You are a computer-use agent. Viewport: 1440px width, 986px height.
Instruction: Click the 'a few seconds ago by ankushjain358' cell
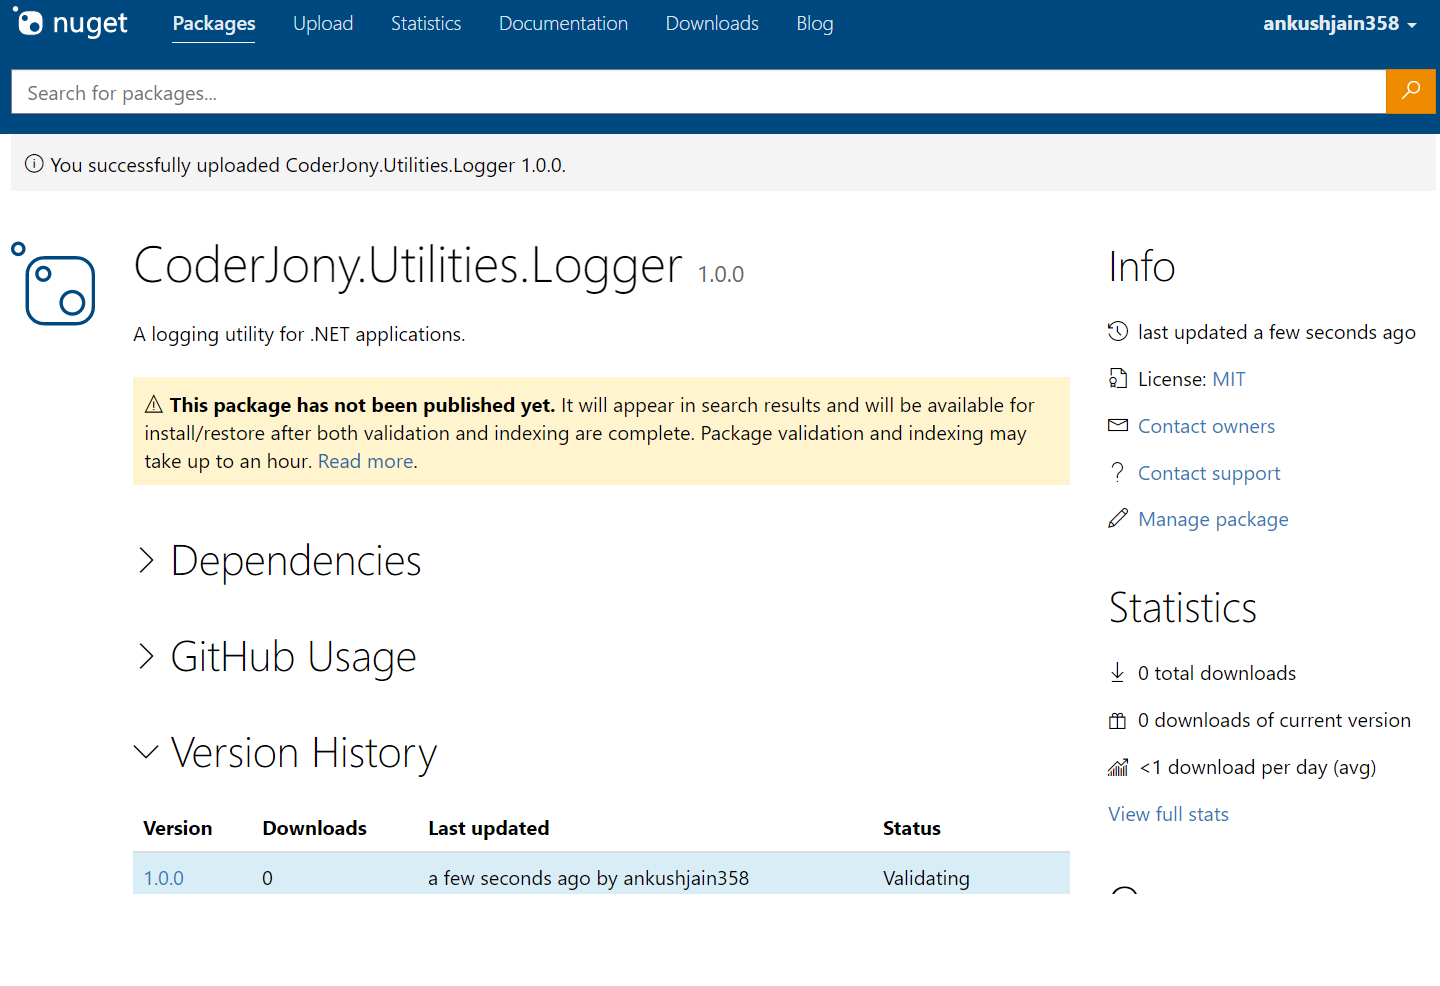coord(588,878)
